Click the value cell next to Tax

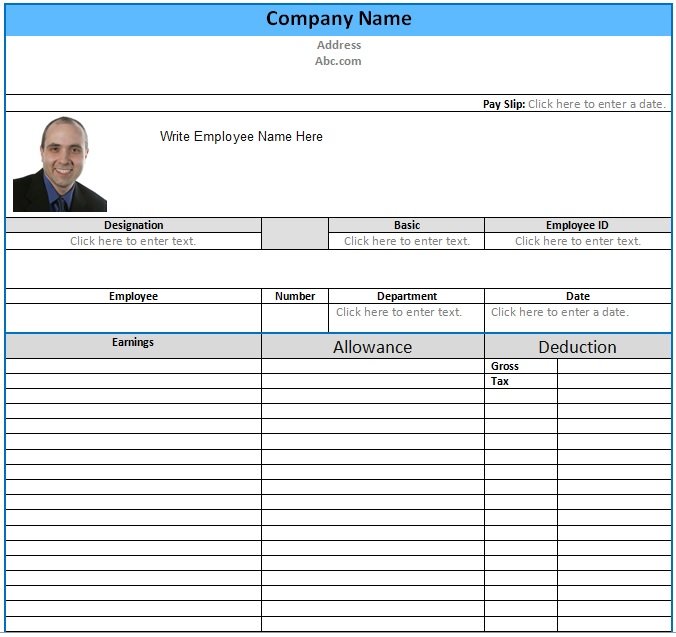[x=614, y=381]
